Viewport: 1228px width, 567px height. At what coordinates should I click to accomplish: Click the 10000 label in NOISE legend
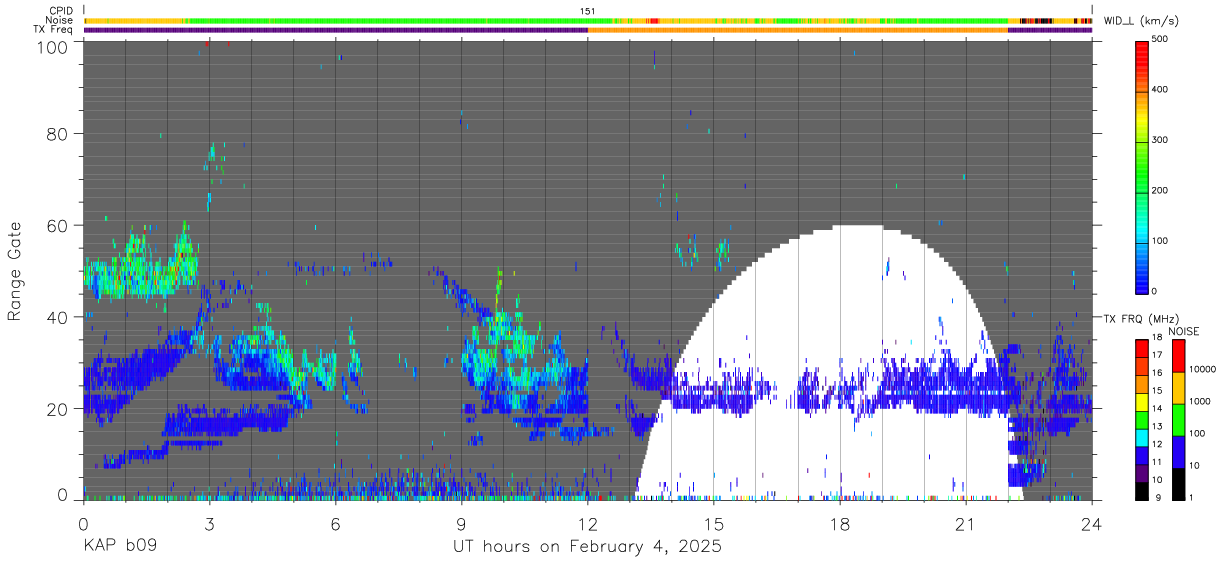point(1202,369)
